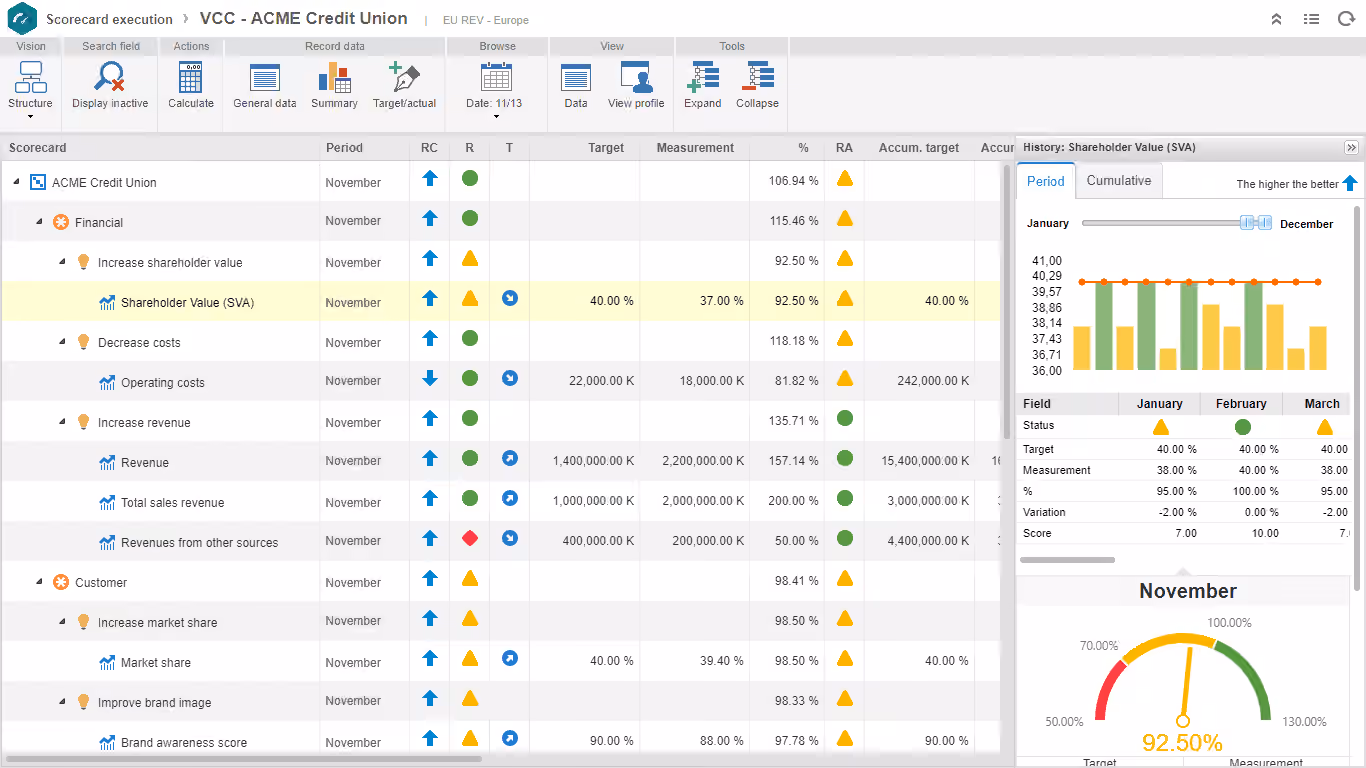Click the February column header in history
Image resolution: width=1366 pixels, height=768 pixels.
pos(1241,404)
